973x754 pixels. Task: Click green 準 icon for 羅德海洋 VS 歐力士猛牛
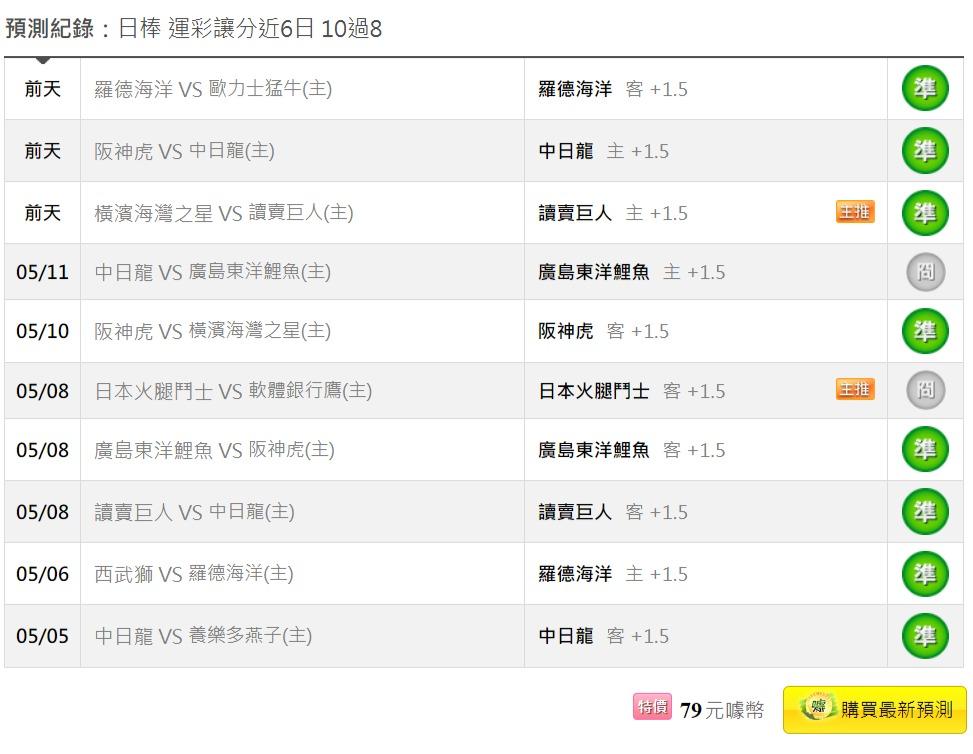tap(925, 89)
